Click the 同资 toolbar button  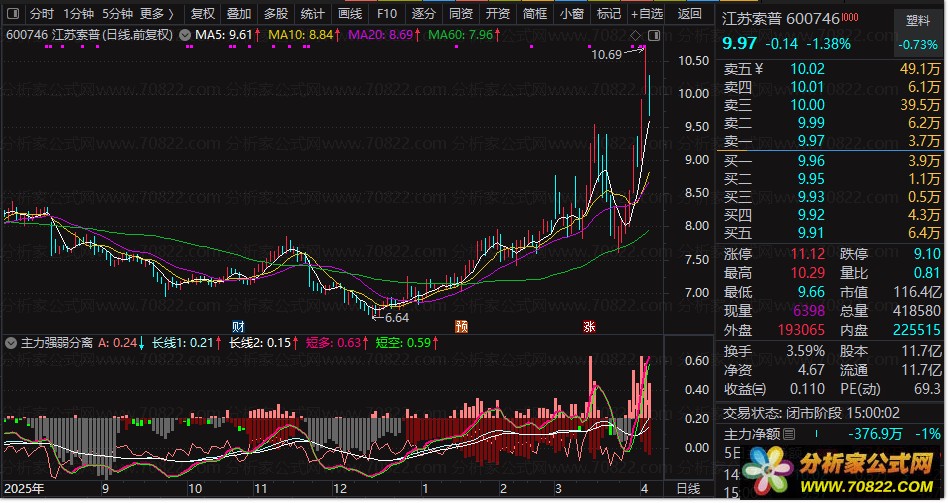tap(460, 13)
